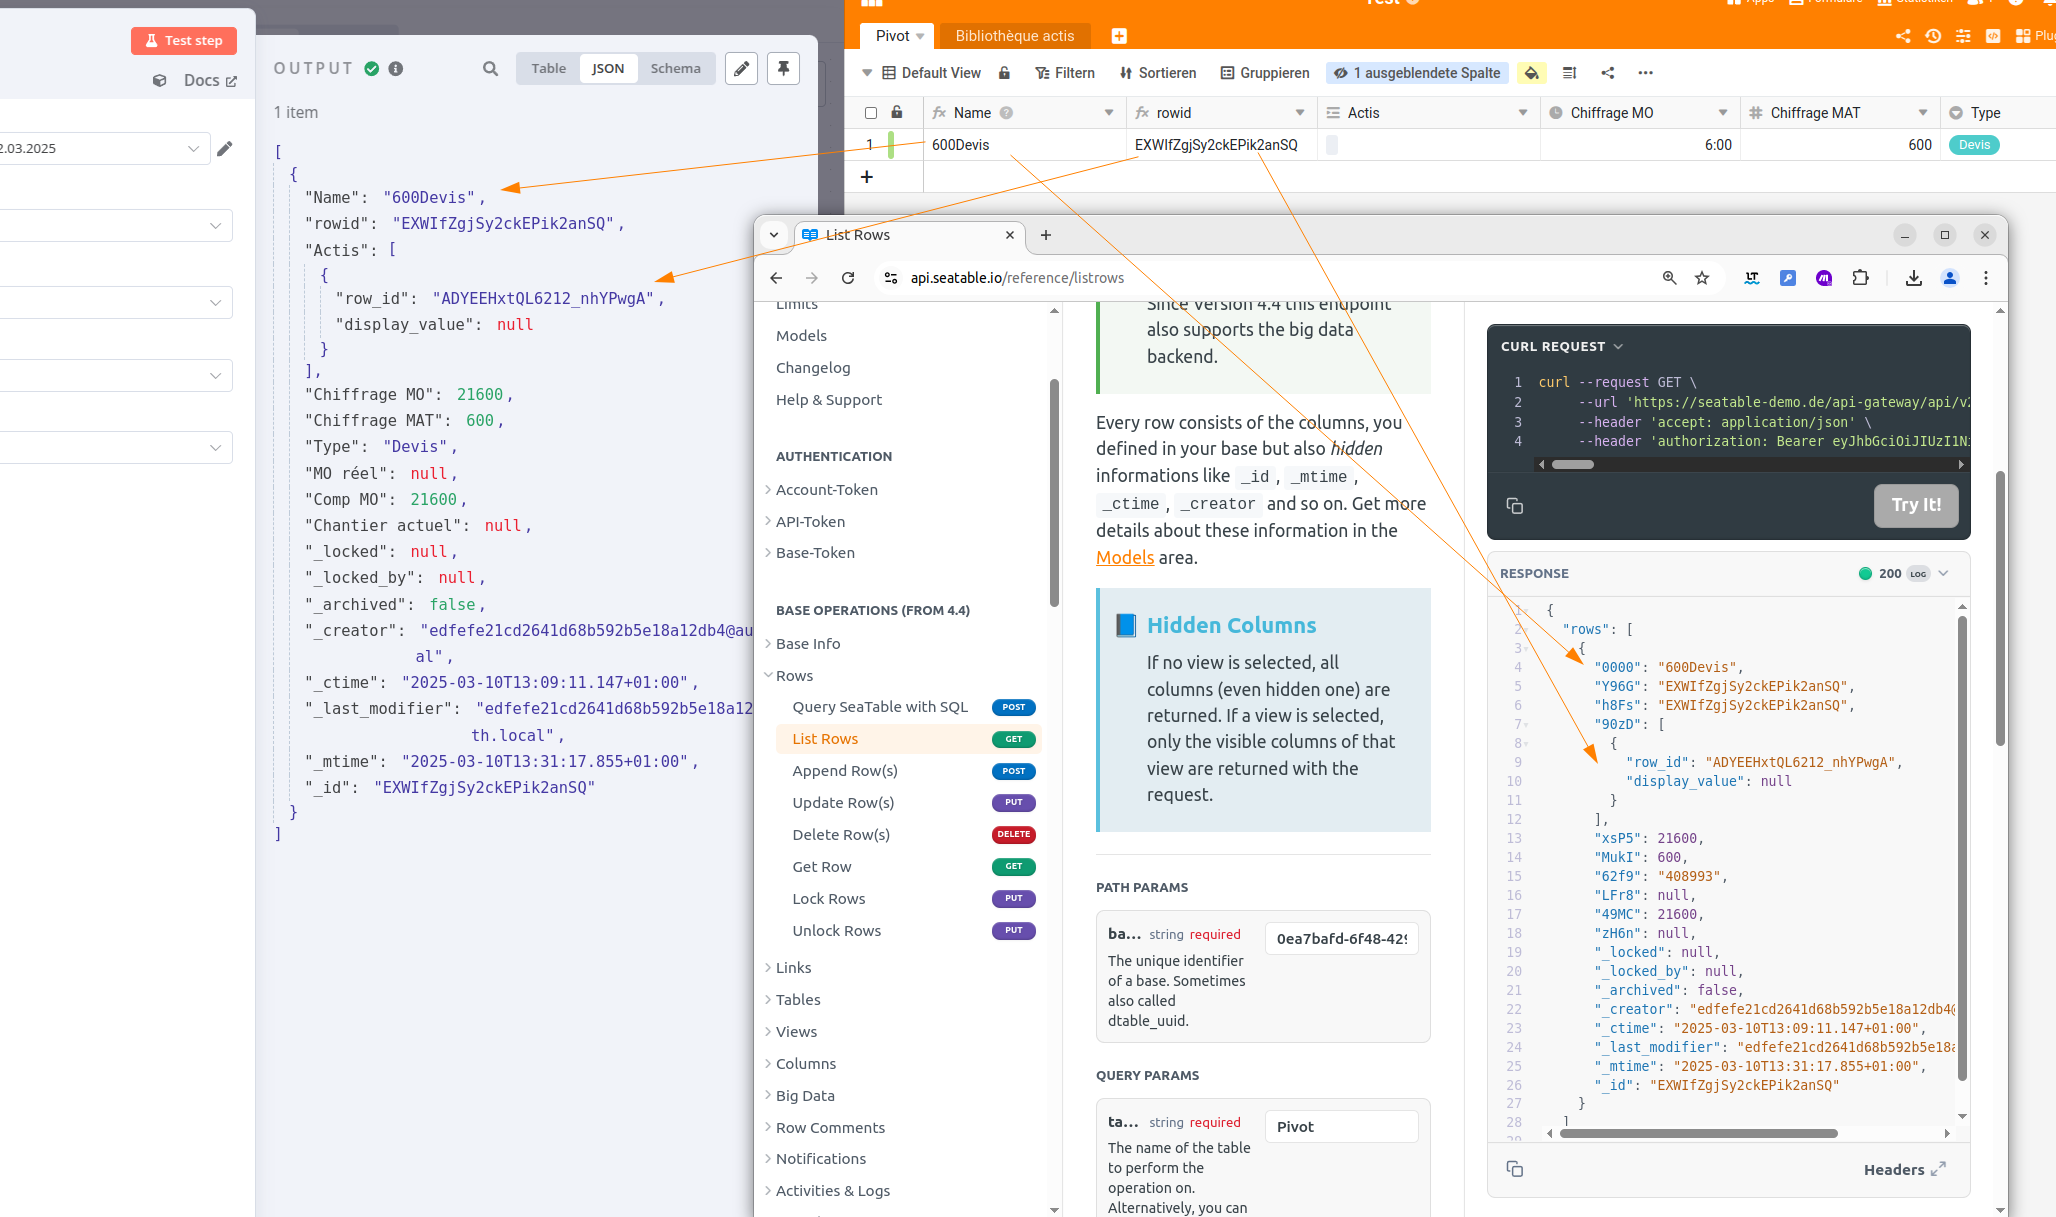2056x1217 pixels.
Task: Open CURL REQUEST language dropdown
Action: [1562, 347]
